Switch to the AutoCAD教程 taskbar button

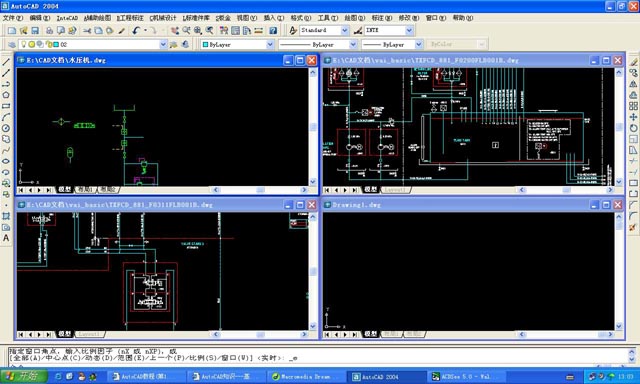(146, 377)
